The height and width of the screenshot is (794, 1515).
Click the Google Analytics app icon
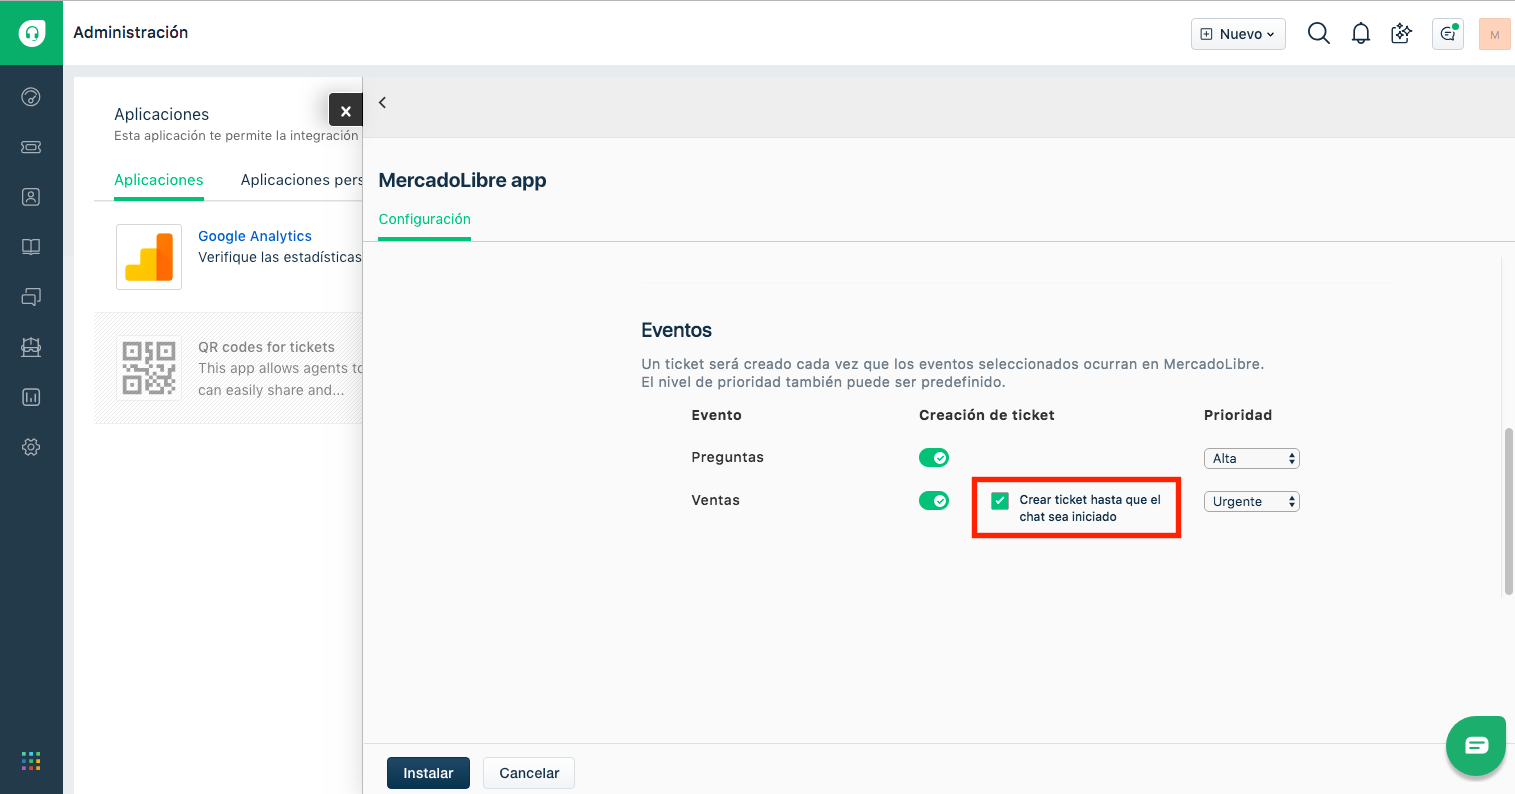(149, 257)
